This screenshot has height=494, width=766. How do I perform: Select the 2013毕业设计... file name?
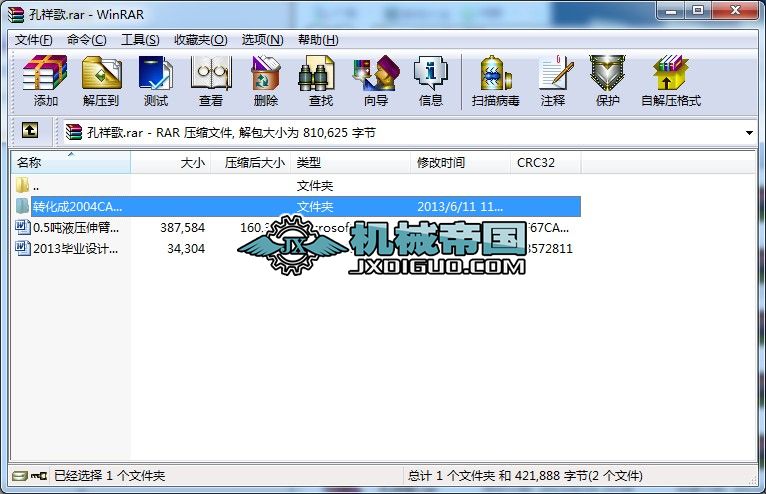(x=75, y=248)
